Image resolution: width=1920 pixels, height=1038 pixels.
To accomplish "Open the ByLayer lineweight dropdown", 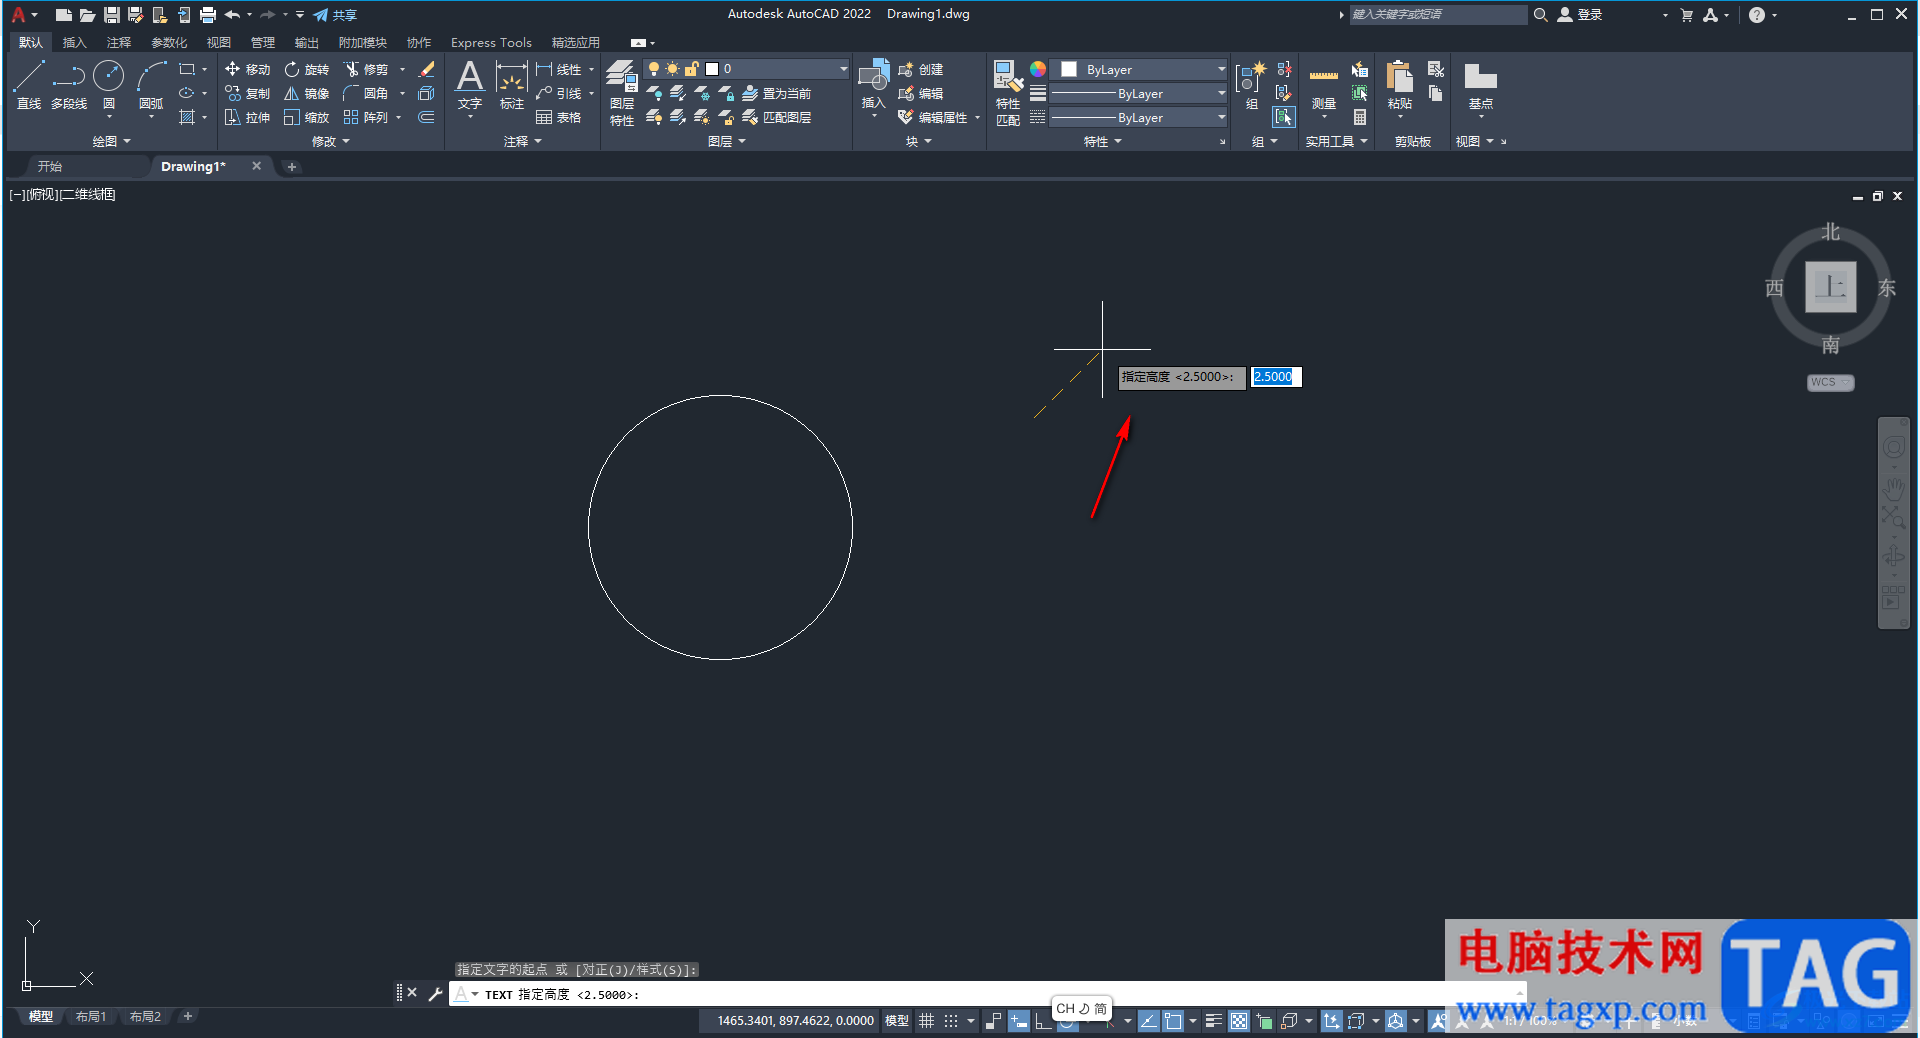I will pyautogui.click(x=1139, y=93).
